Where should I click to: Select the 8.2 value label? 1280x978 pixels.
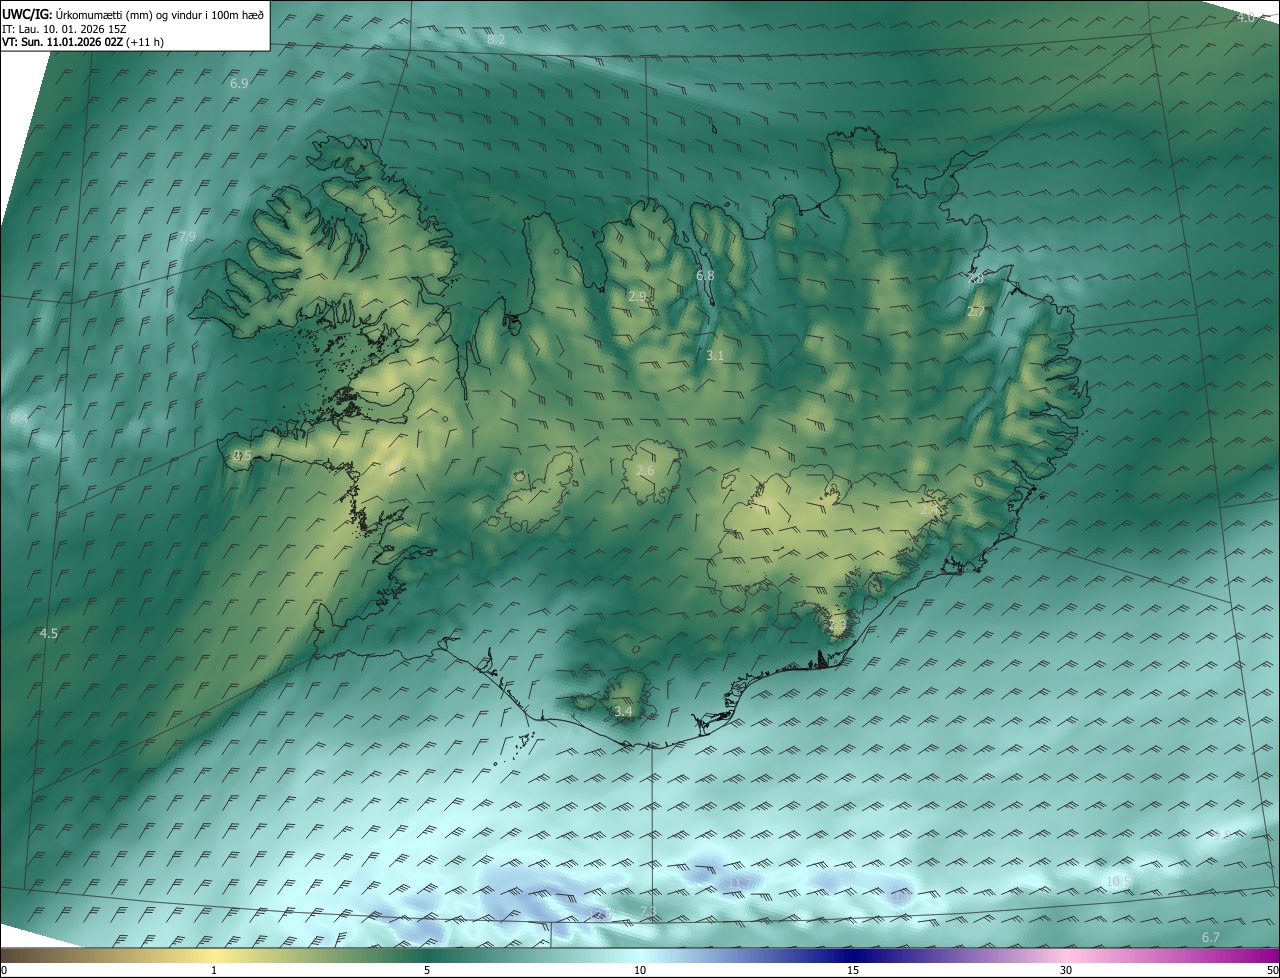[496, 39]
